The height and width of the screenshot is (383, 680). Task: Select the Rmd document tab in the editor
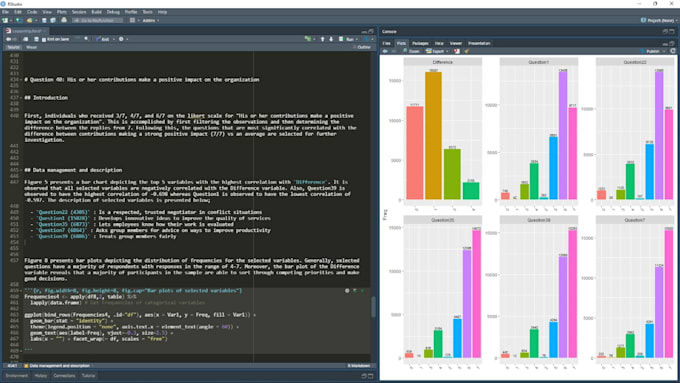click(x=26, y=31)
